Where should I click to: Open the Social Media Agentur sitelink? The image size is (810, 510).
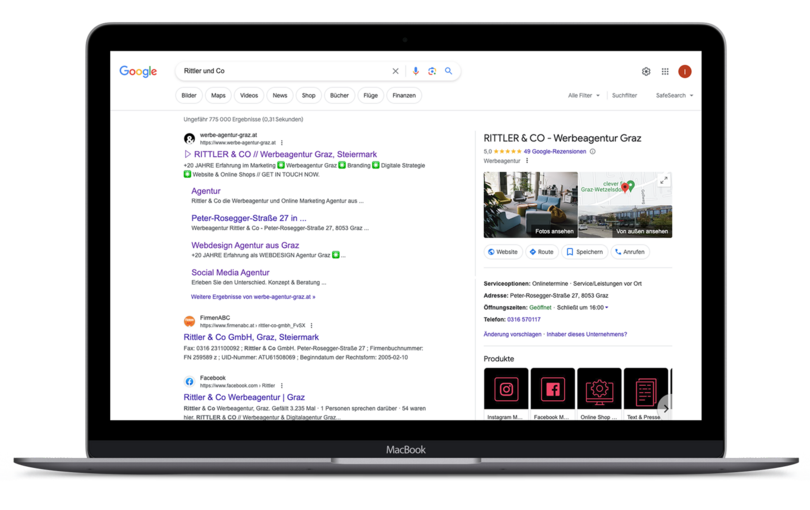click(x=230, y=272)
